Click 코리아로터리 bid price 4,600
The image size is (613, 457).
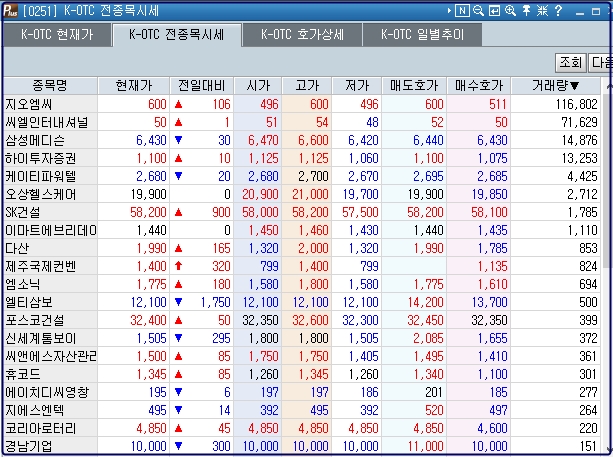tap(492, 428)
